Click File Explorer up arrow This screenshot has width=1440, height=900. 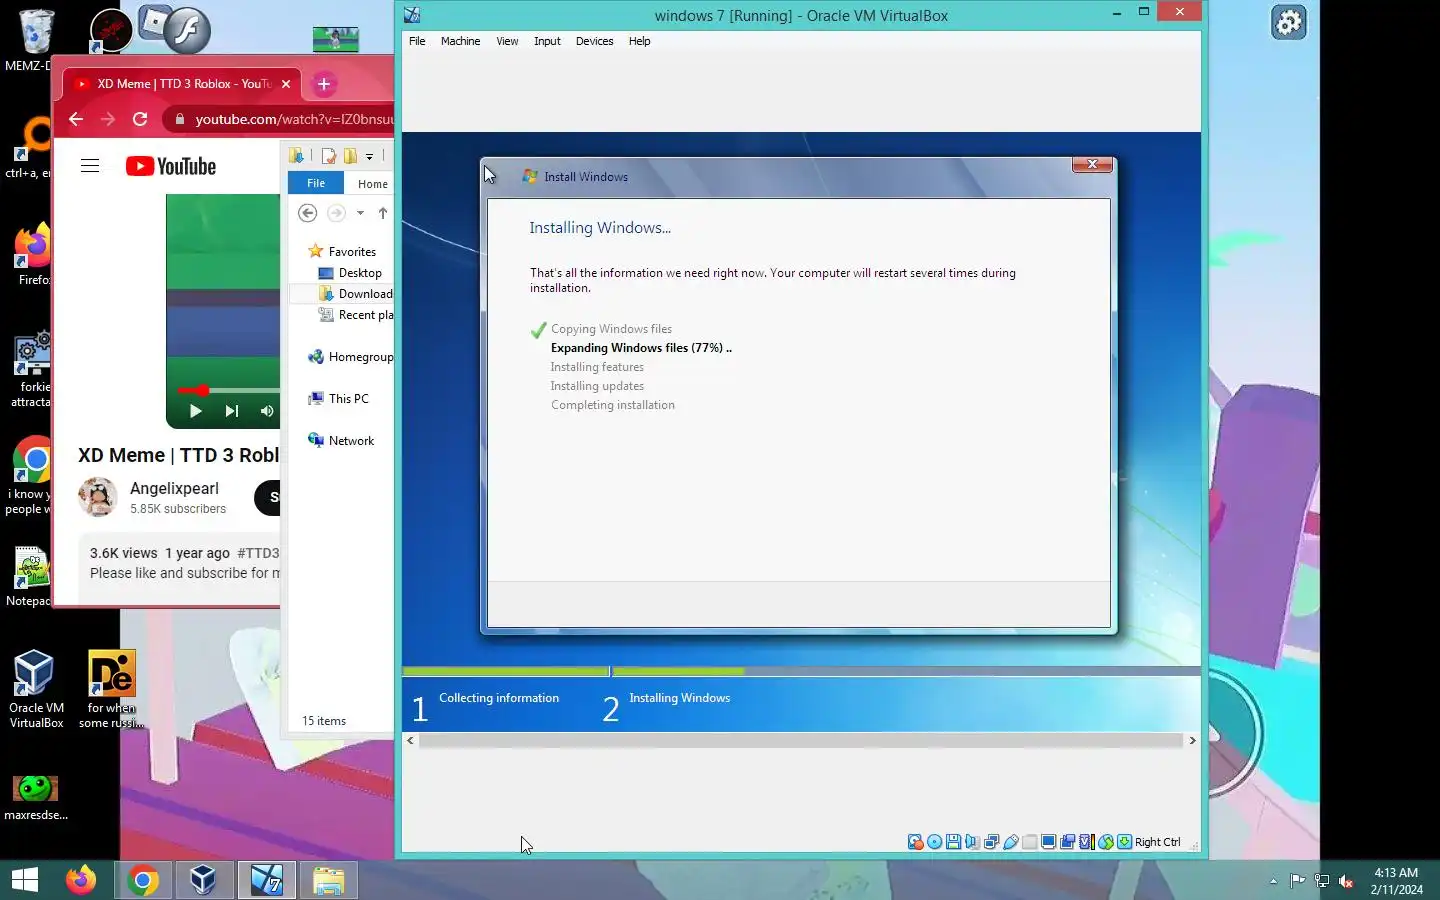click(x=382, y=213)
